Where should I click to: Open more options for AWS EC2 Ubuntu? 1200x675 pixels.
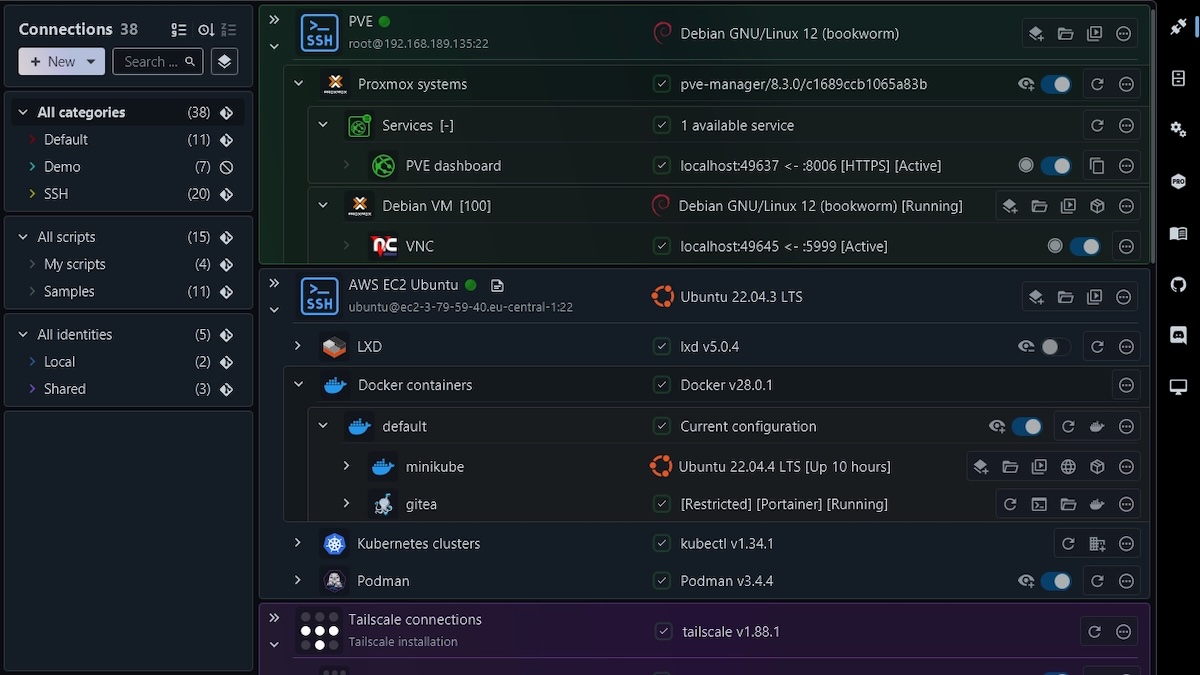pyautogui.click(x=1124, y=297)
